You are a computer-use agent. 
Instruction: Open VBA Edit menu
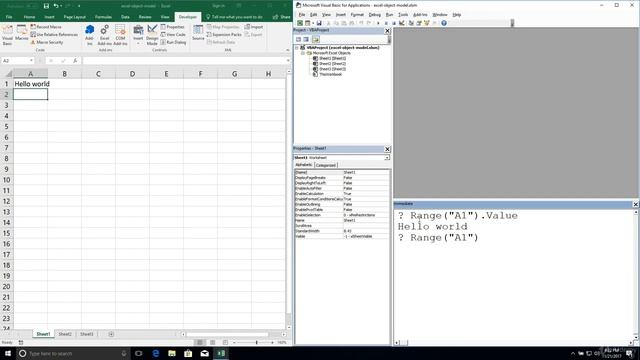tap(313, 15)
